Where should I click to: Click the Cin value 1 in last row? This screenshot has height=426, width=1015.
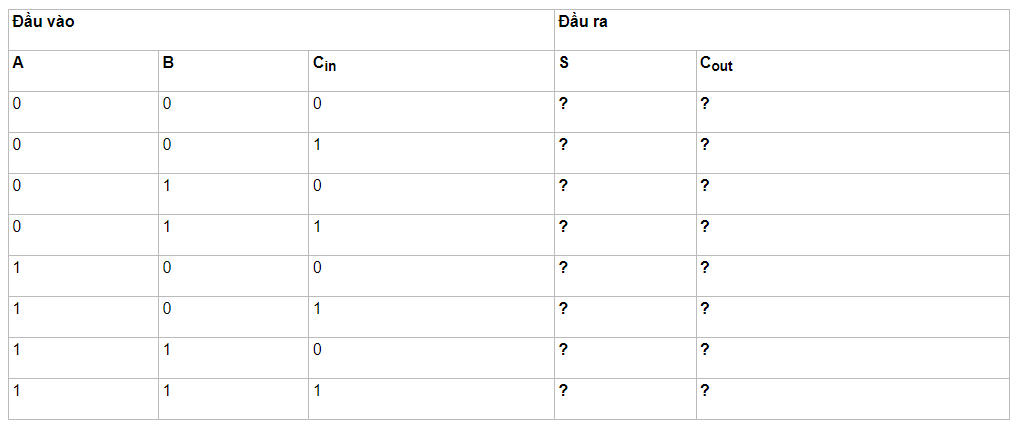coord(317,391)
